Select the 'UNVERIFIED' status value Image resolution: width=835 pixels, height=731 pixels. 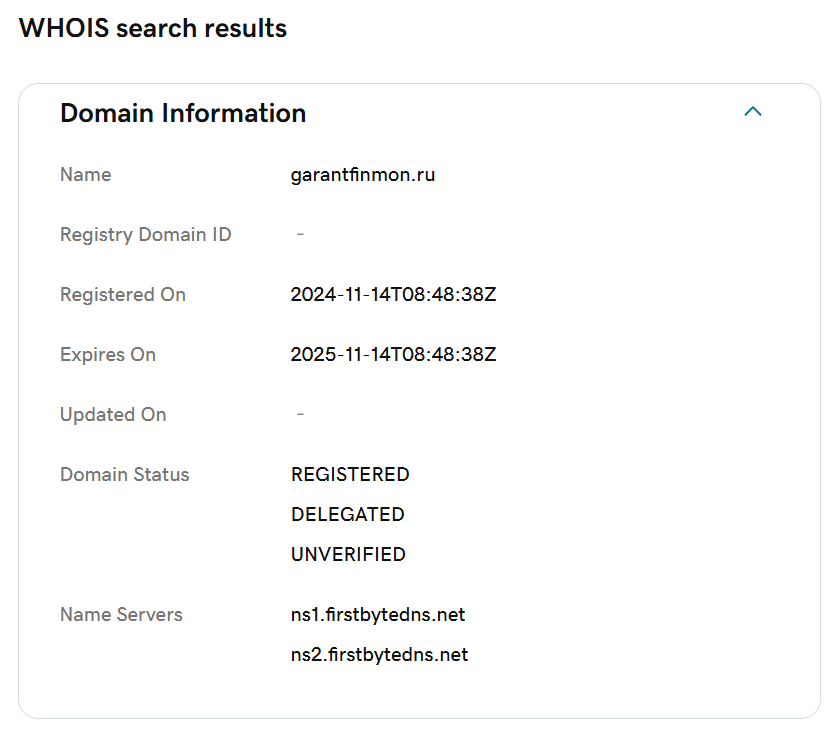[x=349, y=555]
